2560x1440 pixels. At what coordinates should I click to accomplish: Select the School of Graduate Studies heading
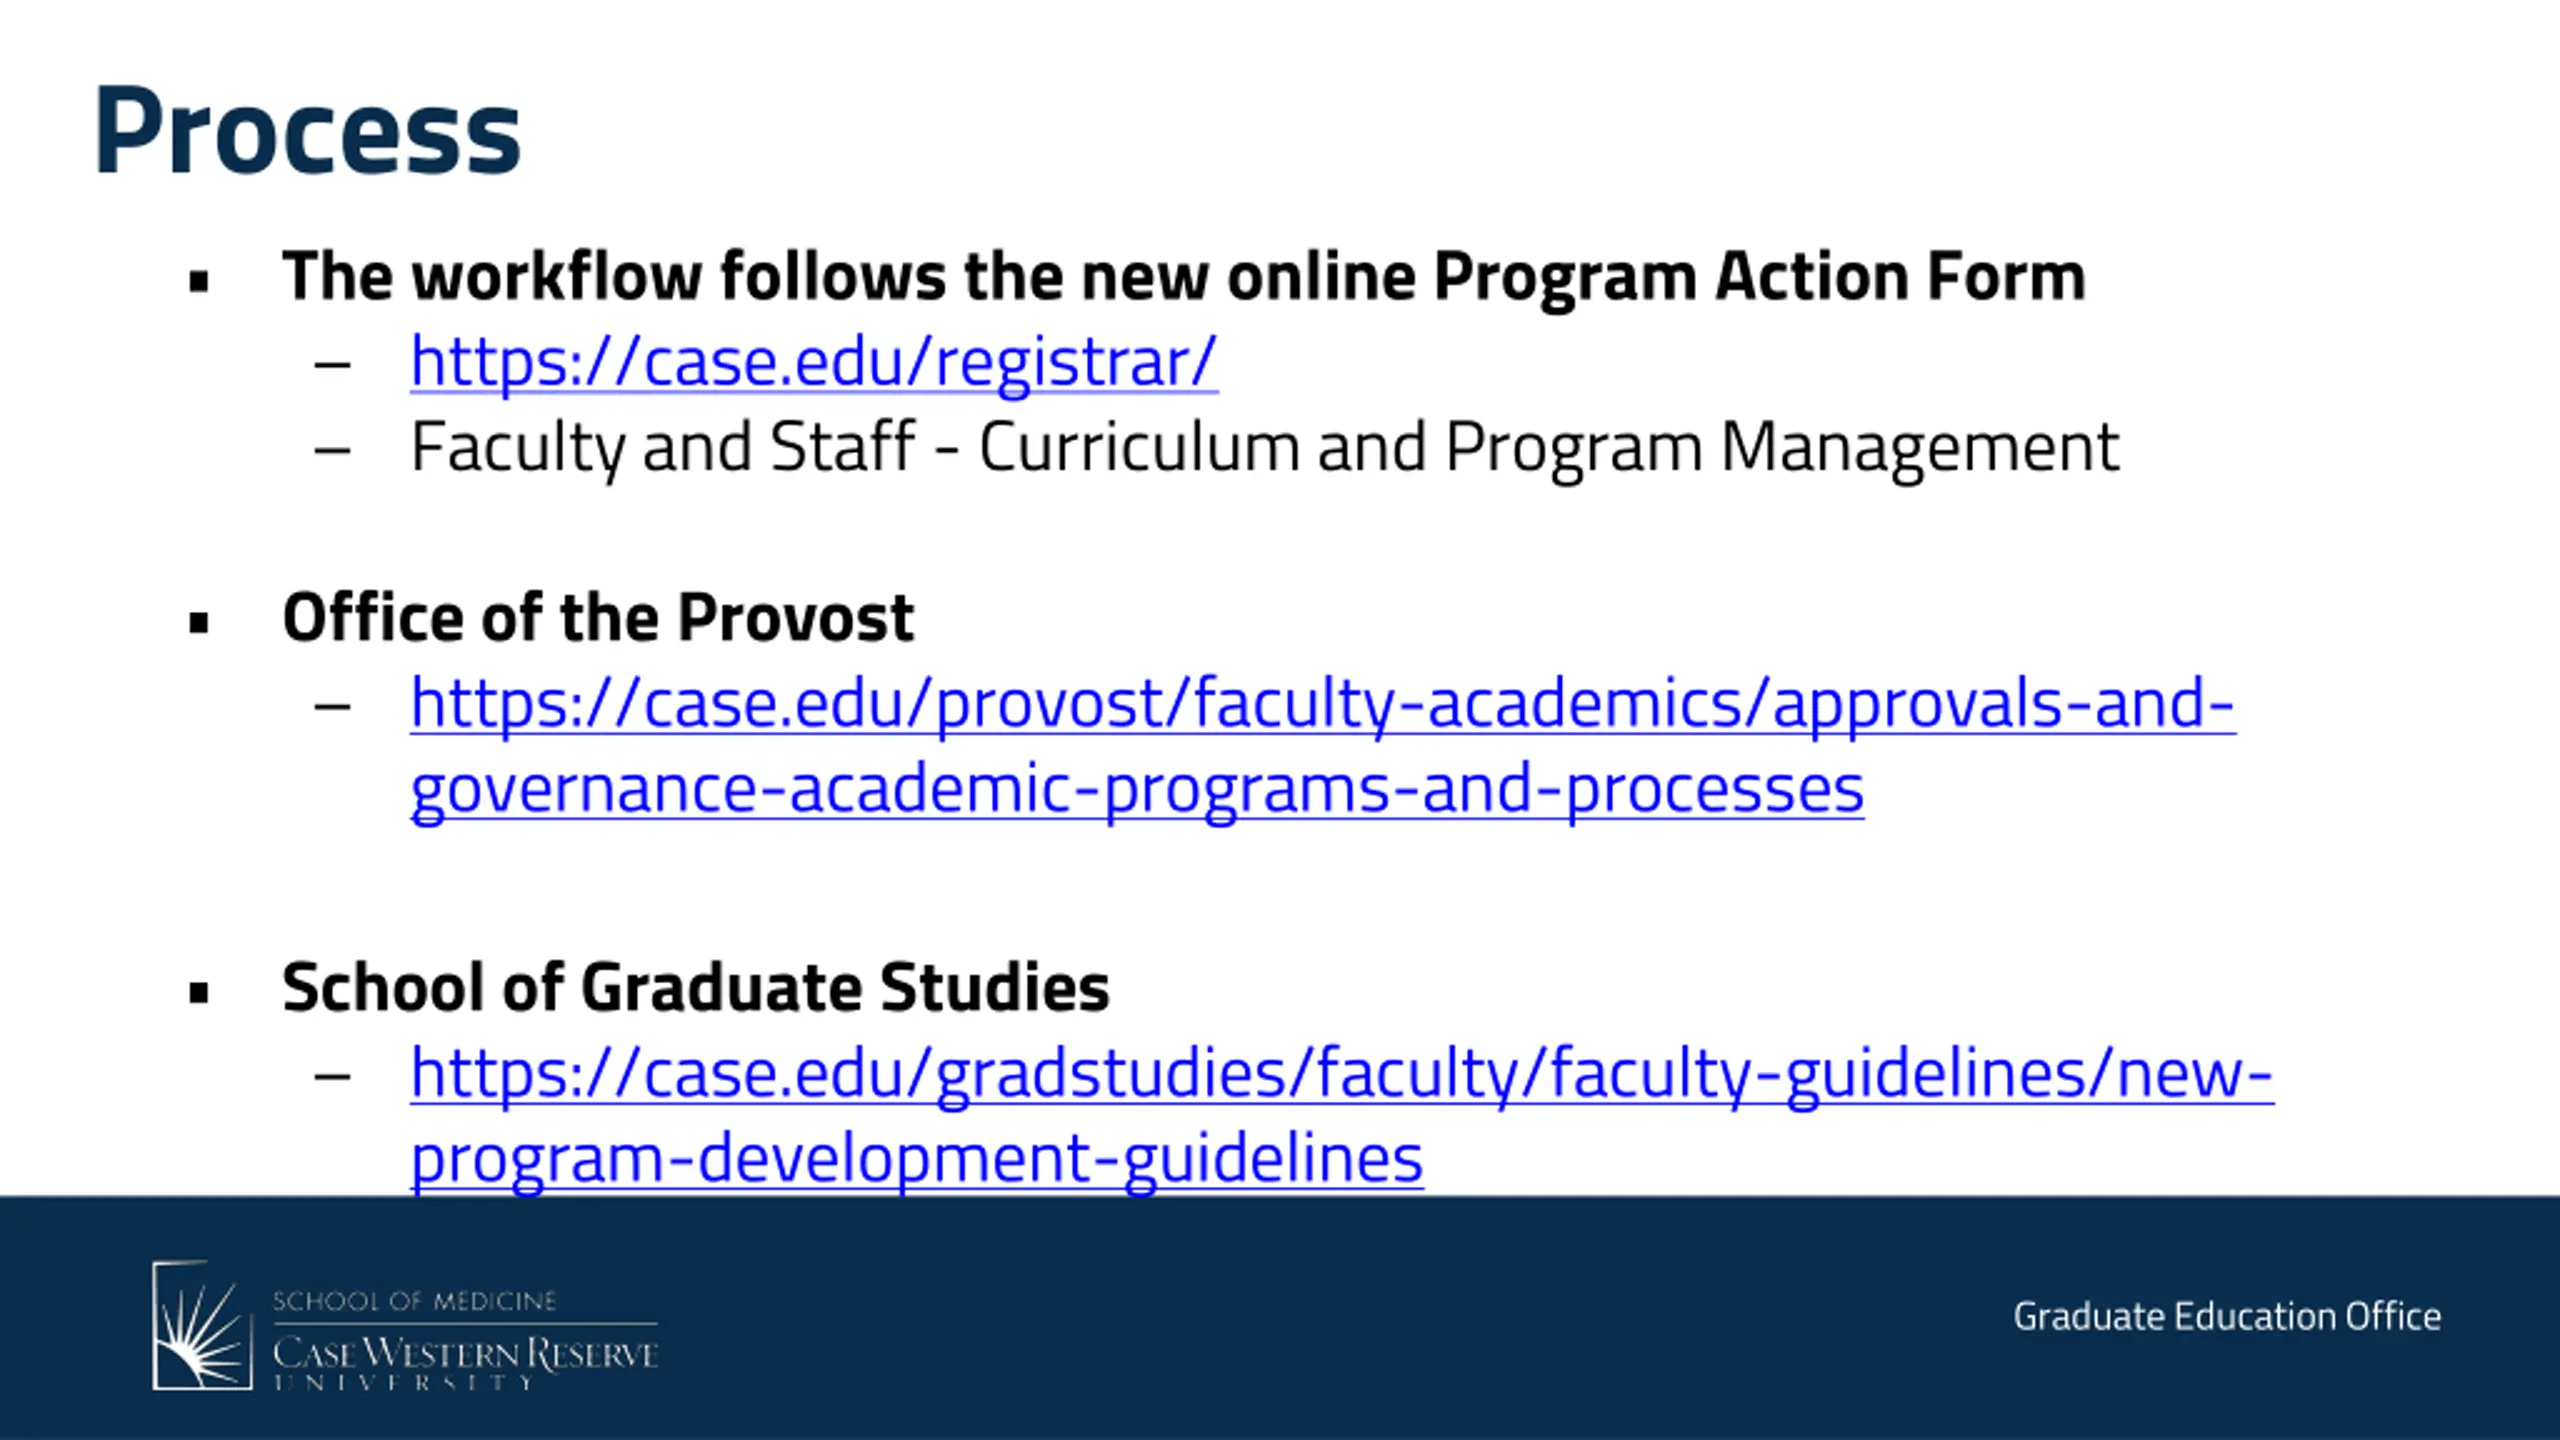pos(696,988)
